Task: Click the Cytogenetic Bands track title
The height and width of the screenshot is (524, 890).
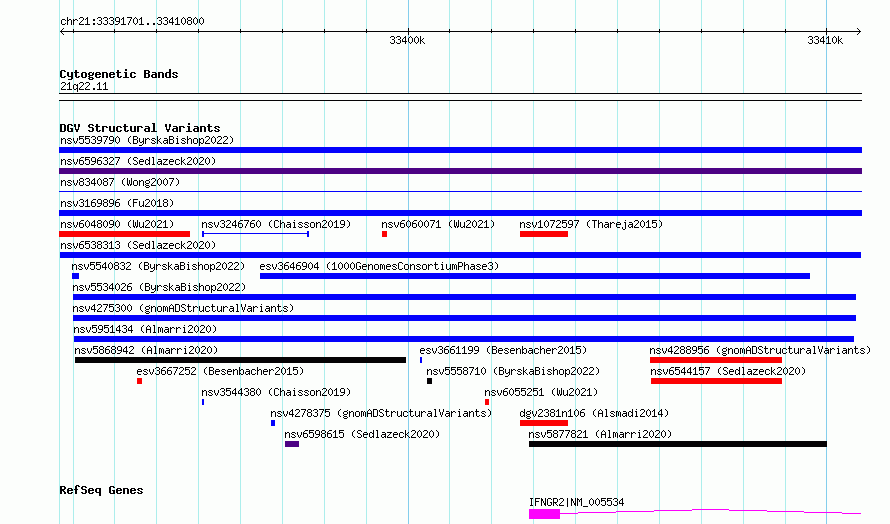Action: point(119,74)
